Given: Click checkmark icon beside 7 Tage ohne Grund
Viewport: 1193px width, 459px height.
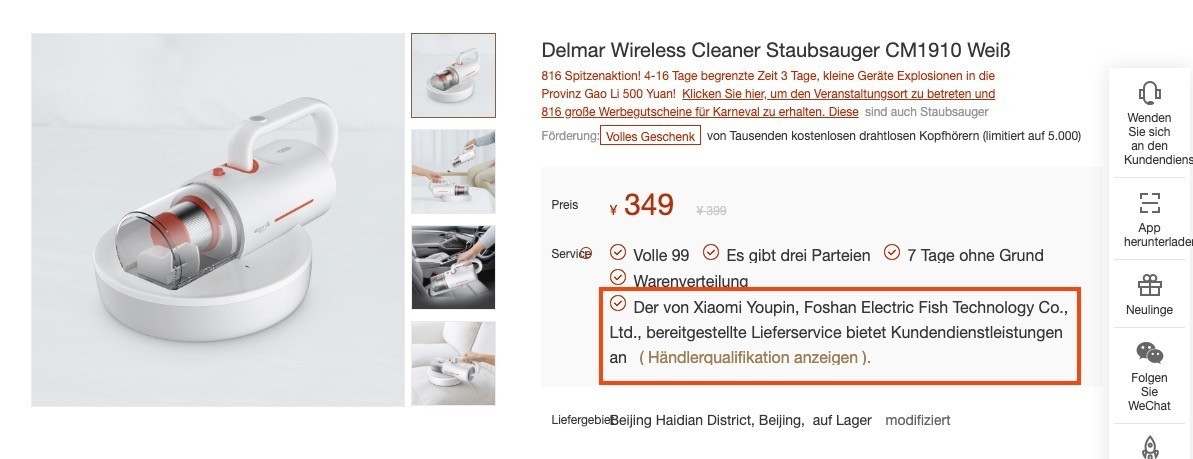Looking at the screenshot, I should pyautogui.click(x=892, y=252).
